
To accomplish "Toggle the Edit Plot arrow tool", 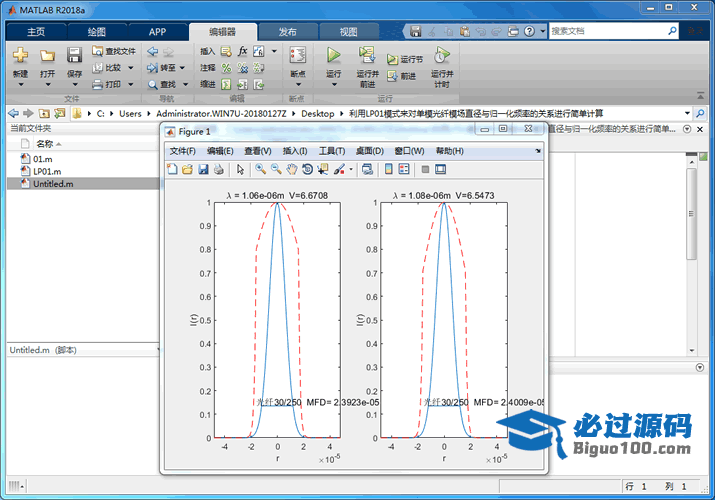I will click(x=240, y=170).
